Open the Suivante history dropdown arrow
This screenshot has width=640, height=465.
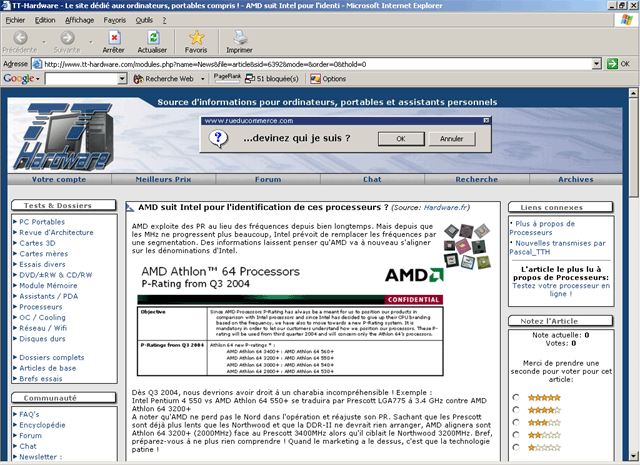click(x=91, y=42)
